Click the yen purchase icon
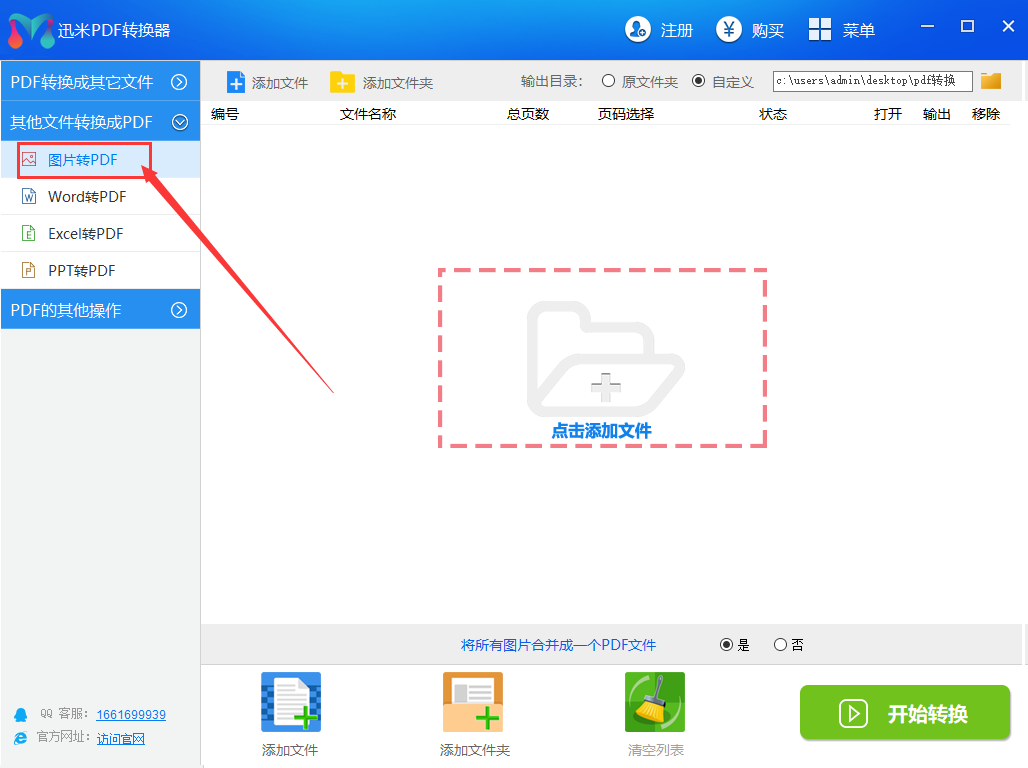 (729, 30)
